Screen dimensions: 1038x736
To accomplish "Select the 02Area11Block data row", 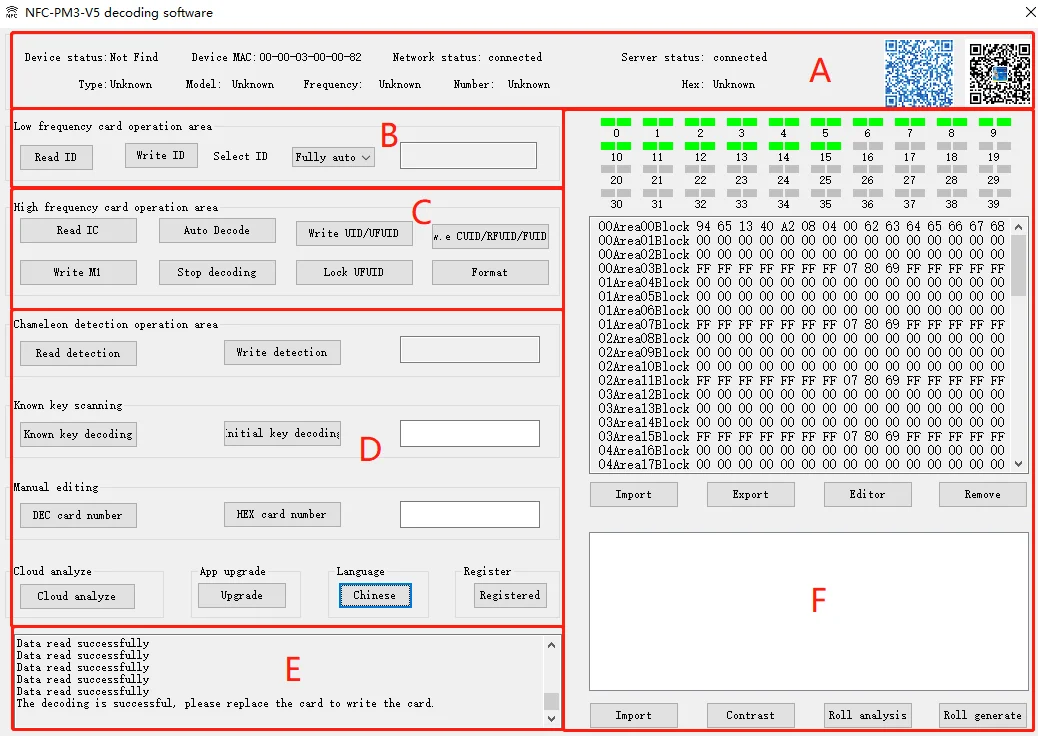I will tap(801, 381).
